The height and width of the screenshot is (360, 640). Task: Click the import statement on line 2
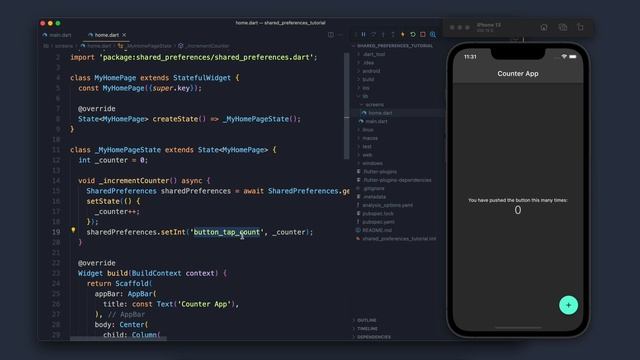[193, 58]
